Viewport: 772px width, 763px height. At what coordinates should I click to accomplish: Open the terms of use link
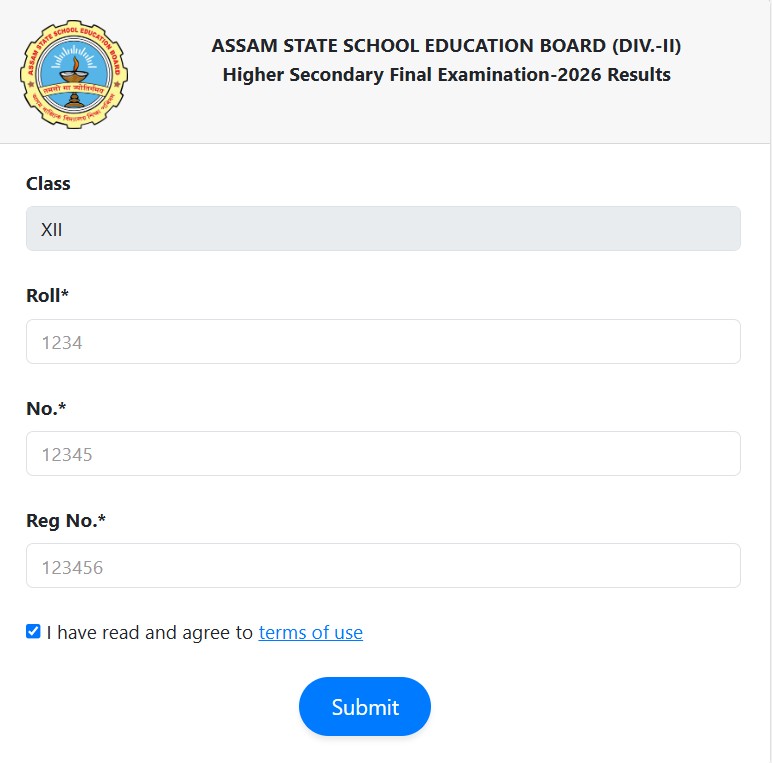tap(311, 633)
